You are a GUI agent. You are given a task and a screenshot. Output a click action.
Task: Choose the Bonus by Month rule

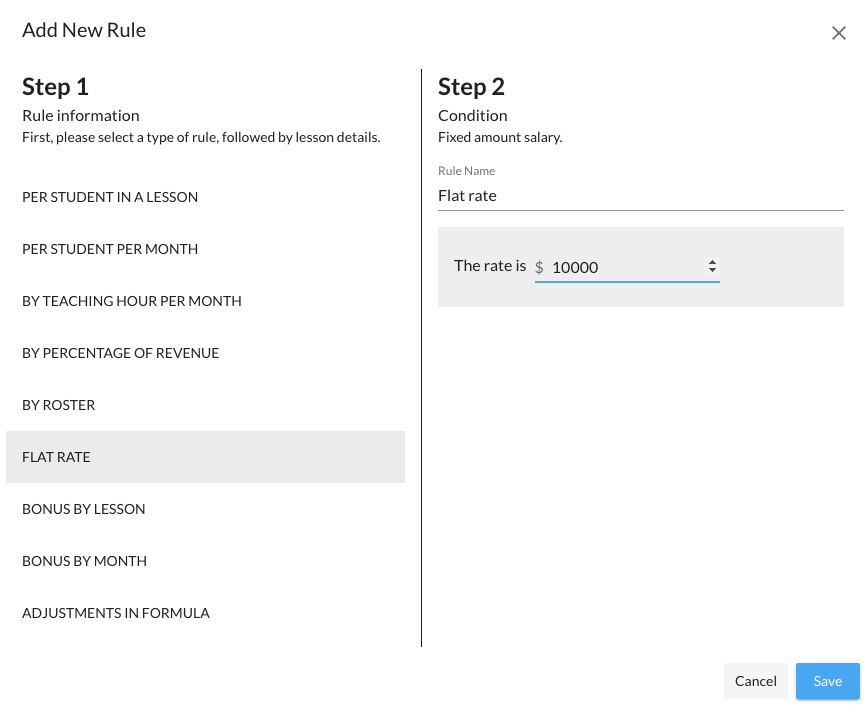[84, 561]
